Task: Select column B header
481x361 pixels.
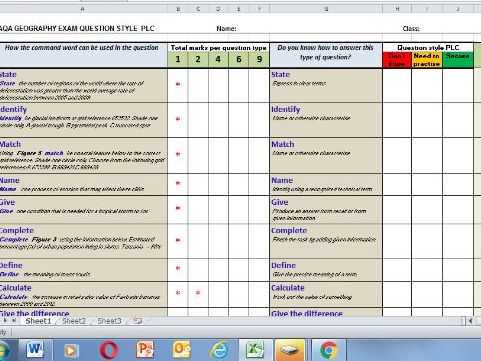Action: 178,9
